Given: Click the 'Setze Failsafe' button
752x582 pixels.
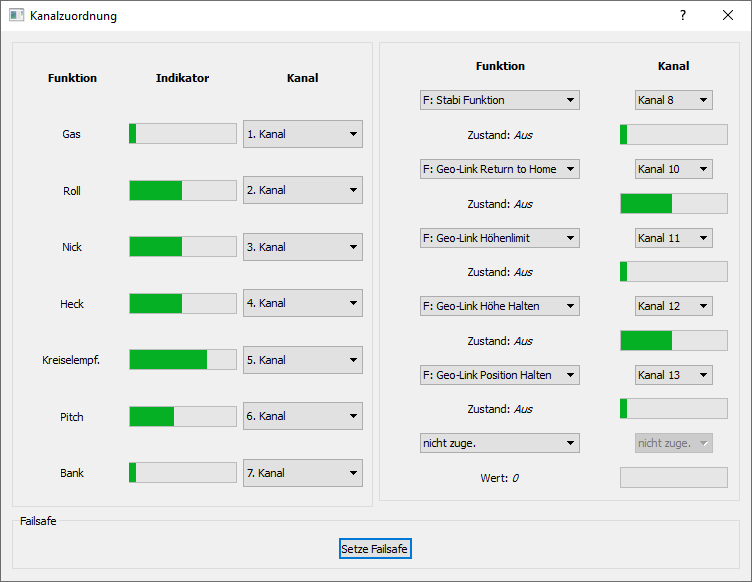Looking at the screenshot, I should (375, 549).
